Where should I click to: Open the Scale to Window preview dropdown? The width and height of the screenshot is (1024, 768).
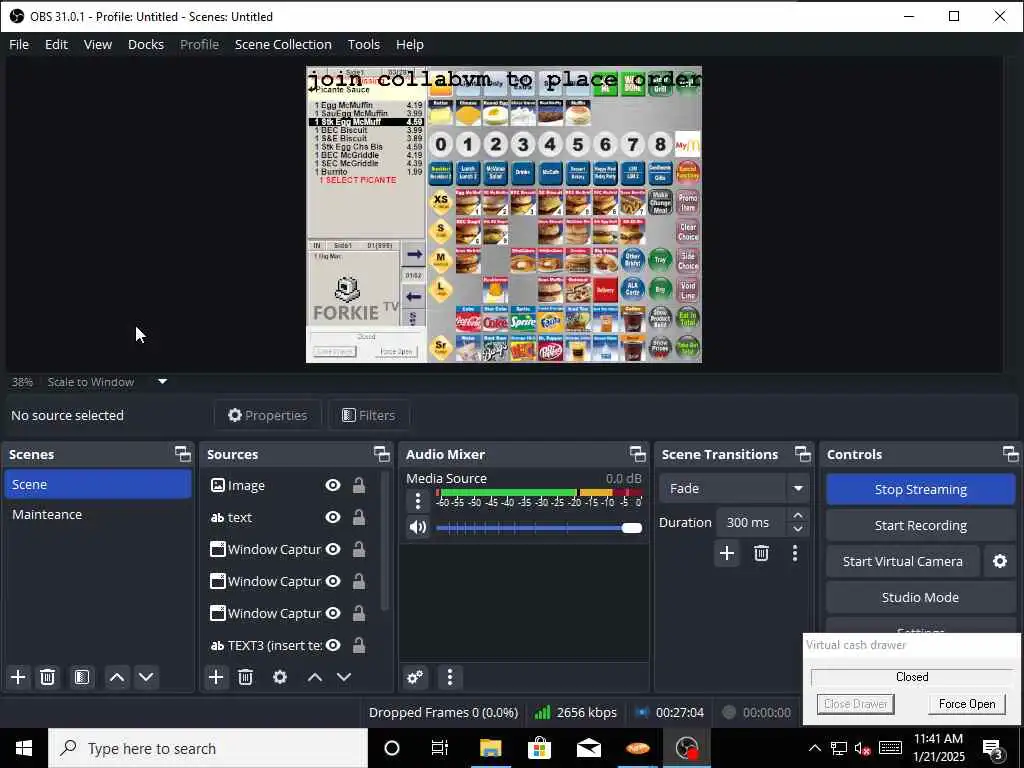[163, 381]
